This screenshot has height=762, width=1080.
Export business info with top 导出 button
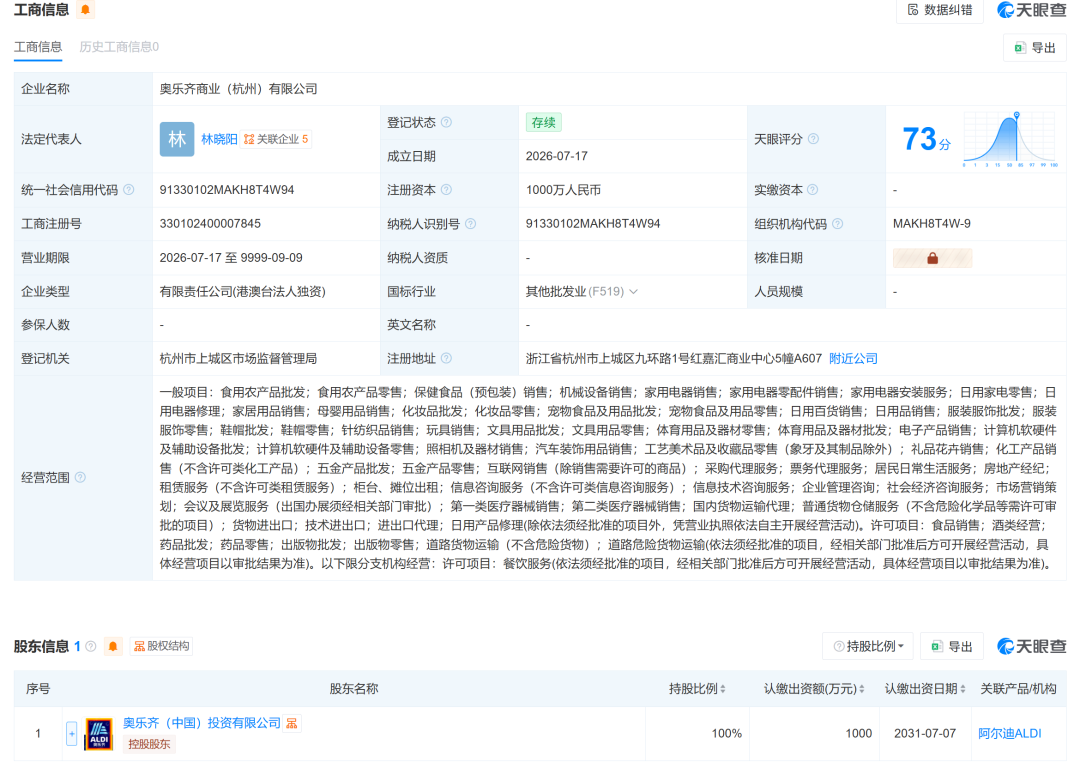[x=1035, y=48]
